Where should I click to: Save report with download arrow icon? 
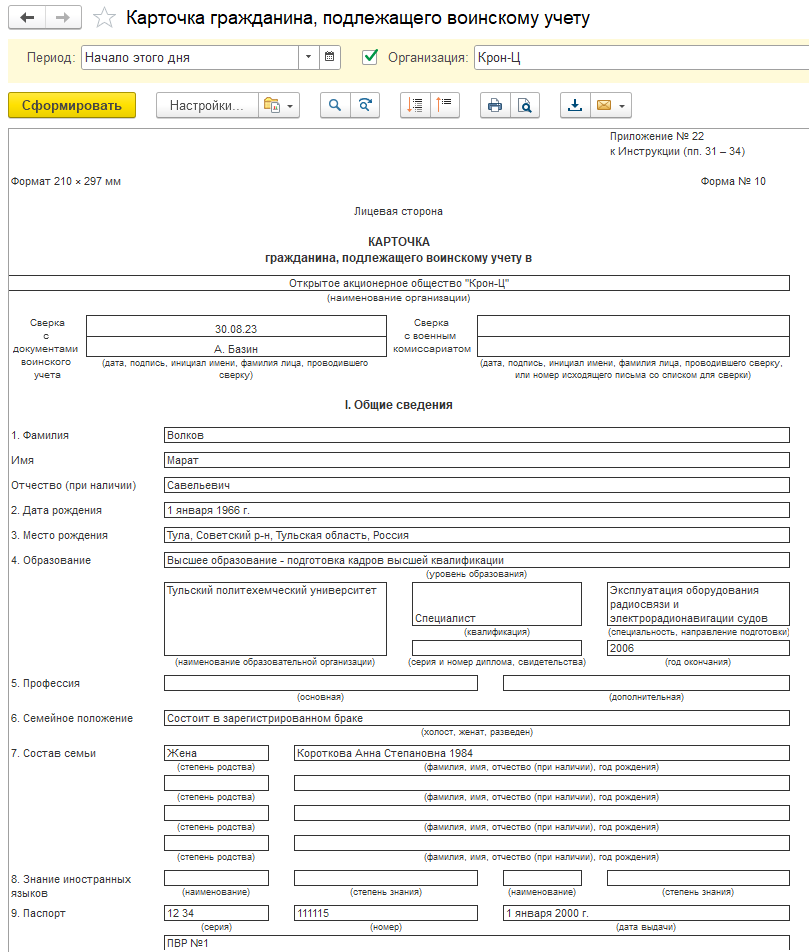tap(575, 105)
